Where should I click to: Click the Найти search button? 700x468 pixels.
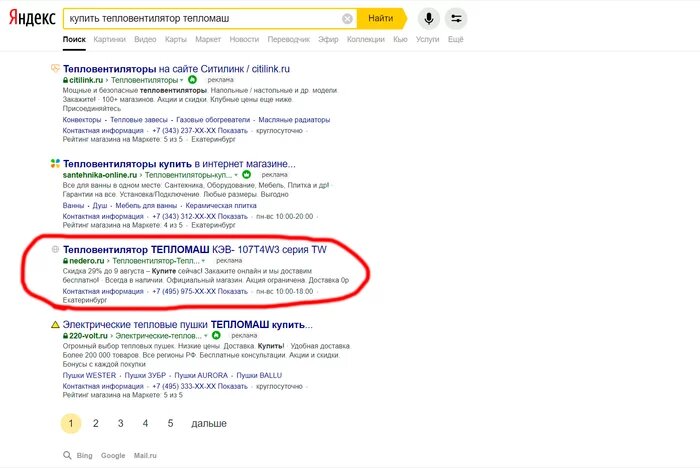pyautogui.click(x=382, y=18)
